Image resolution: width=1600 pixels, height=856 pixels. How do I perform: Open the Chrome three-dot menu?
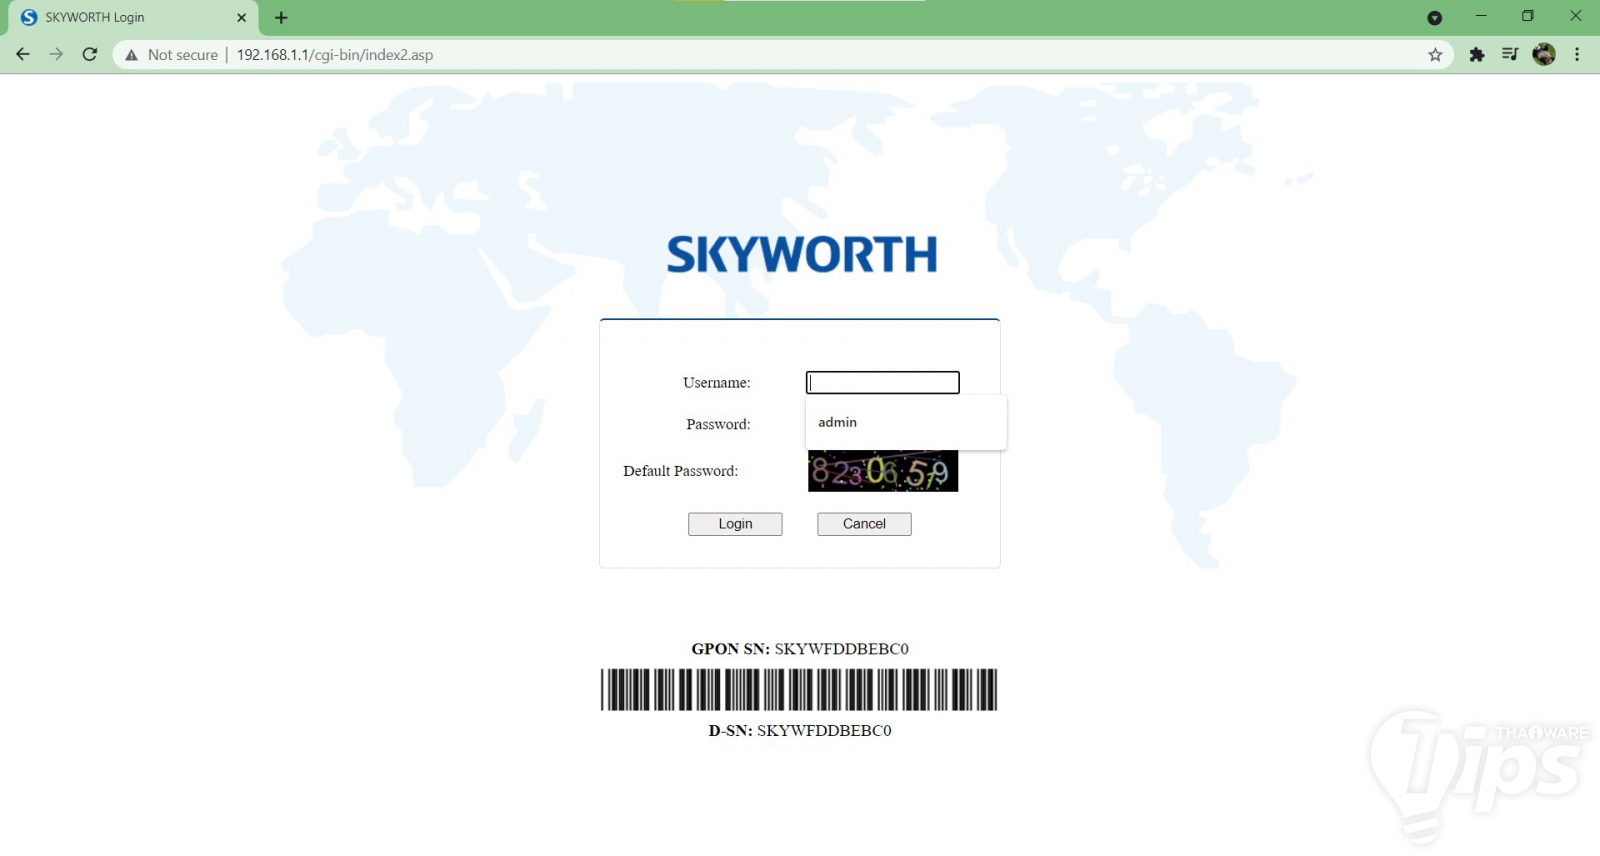point(1577,55)
